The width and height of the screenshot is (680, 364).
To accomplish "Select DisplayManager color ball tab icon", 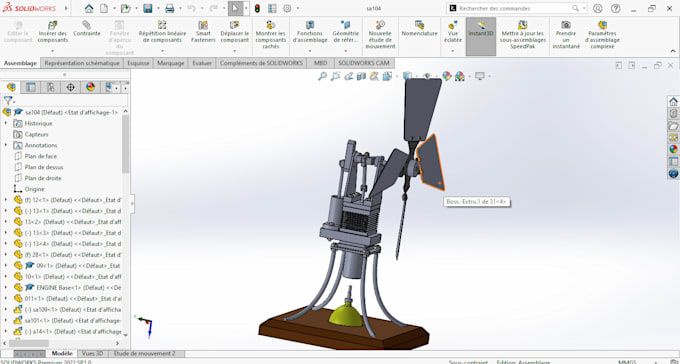I will click(90, 87).
